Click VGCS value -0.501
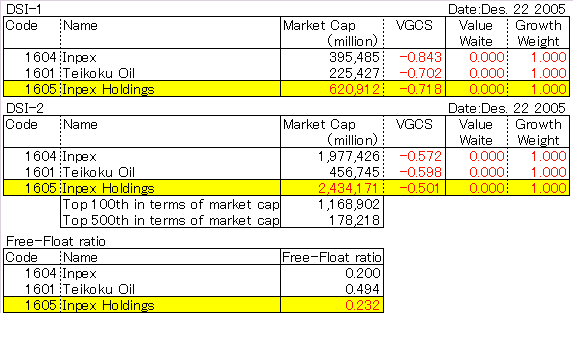Viewport: 576px width, 364px height. click(415, 188)
